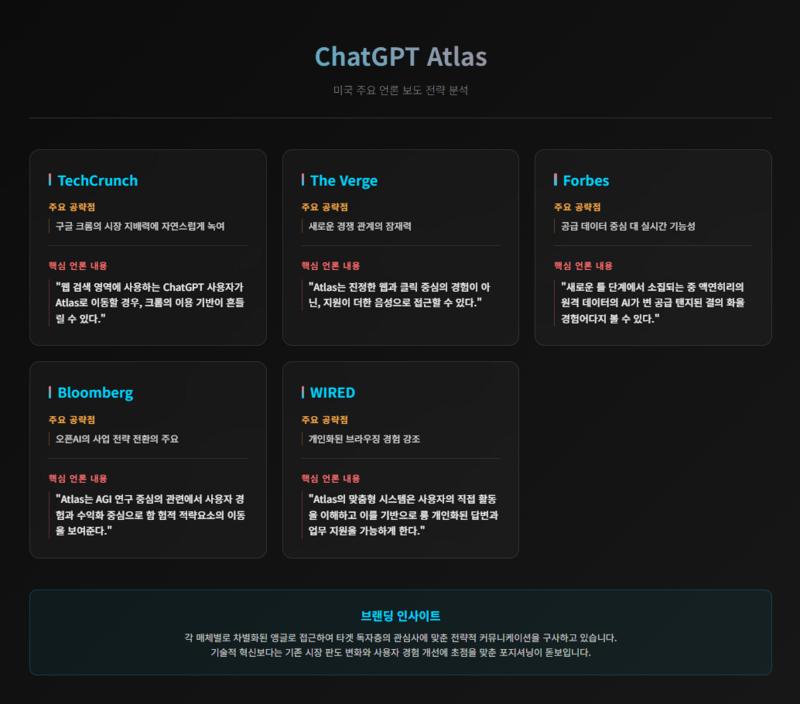Click the Bloomberg quote about AGI 연구

click(x=150, y=514)
